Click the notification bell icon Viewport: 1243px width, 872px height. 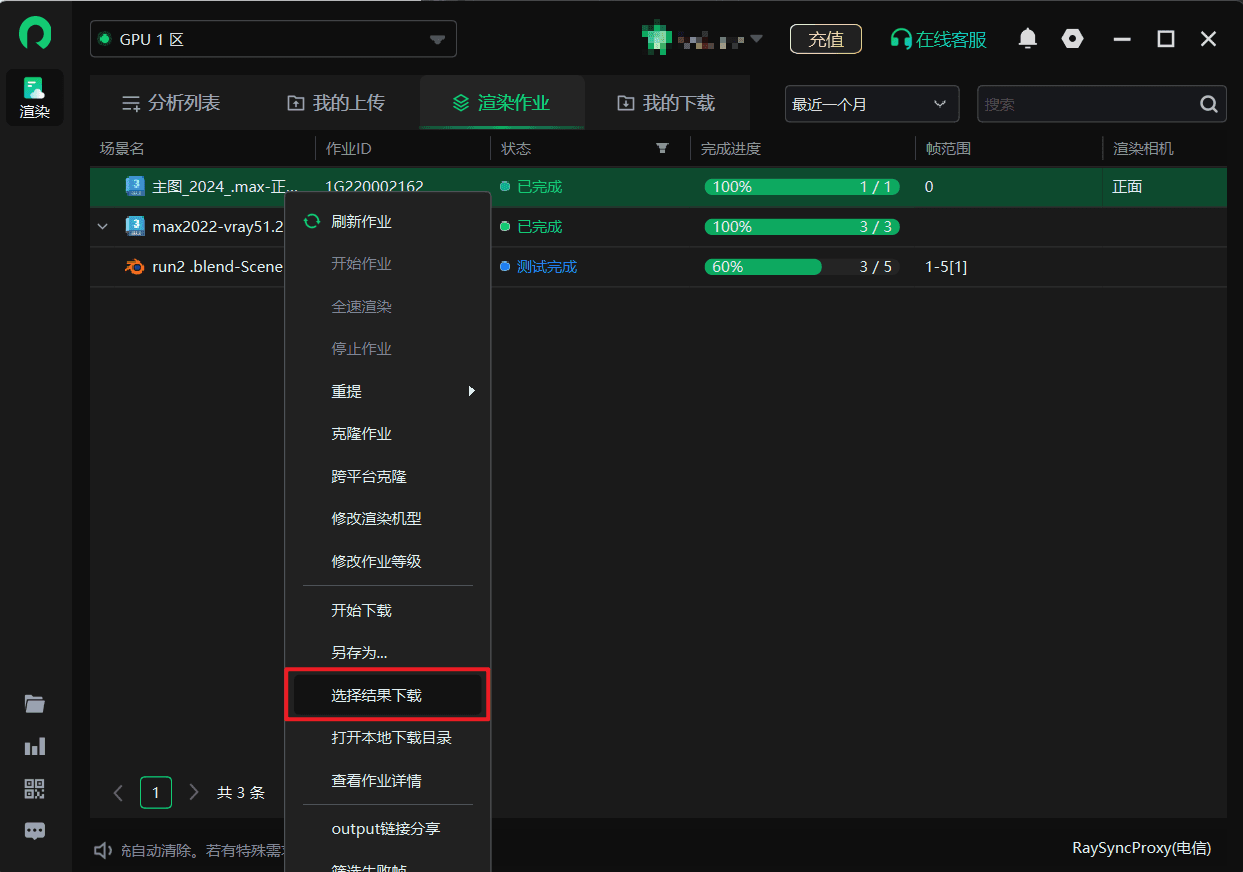pyautogui.click(x=1029, y=38)
